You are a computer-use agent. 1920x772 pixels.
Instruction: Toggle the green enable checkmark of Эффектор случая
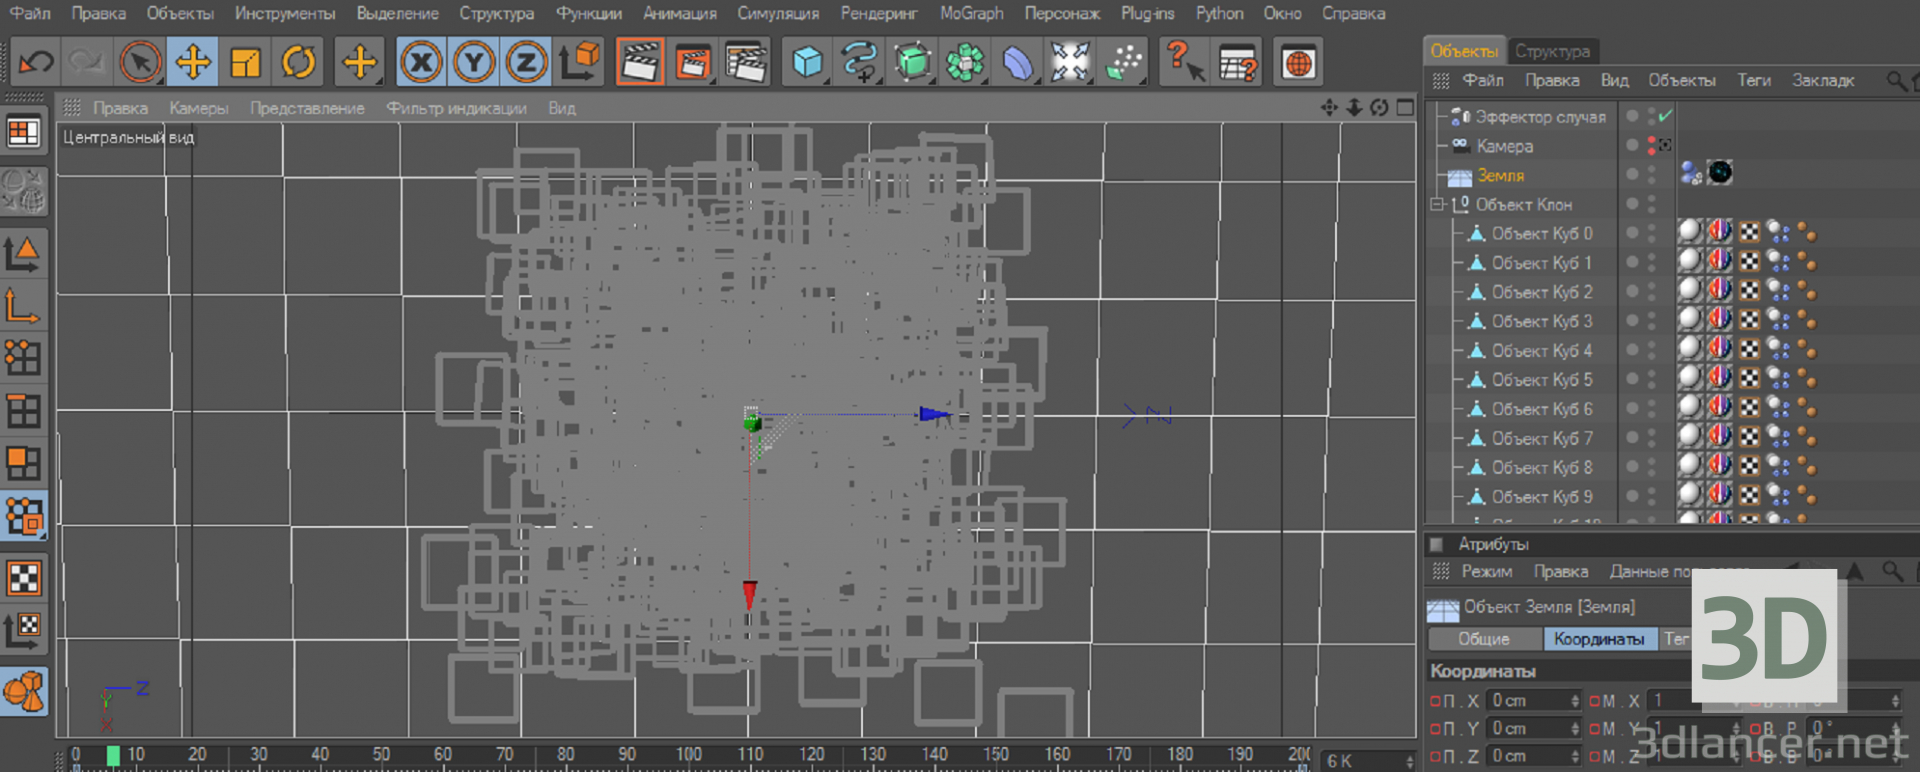click(x=1665, y=116)
